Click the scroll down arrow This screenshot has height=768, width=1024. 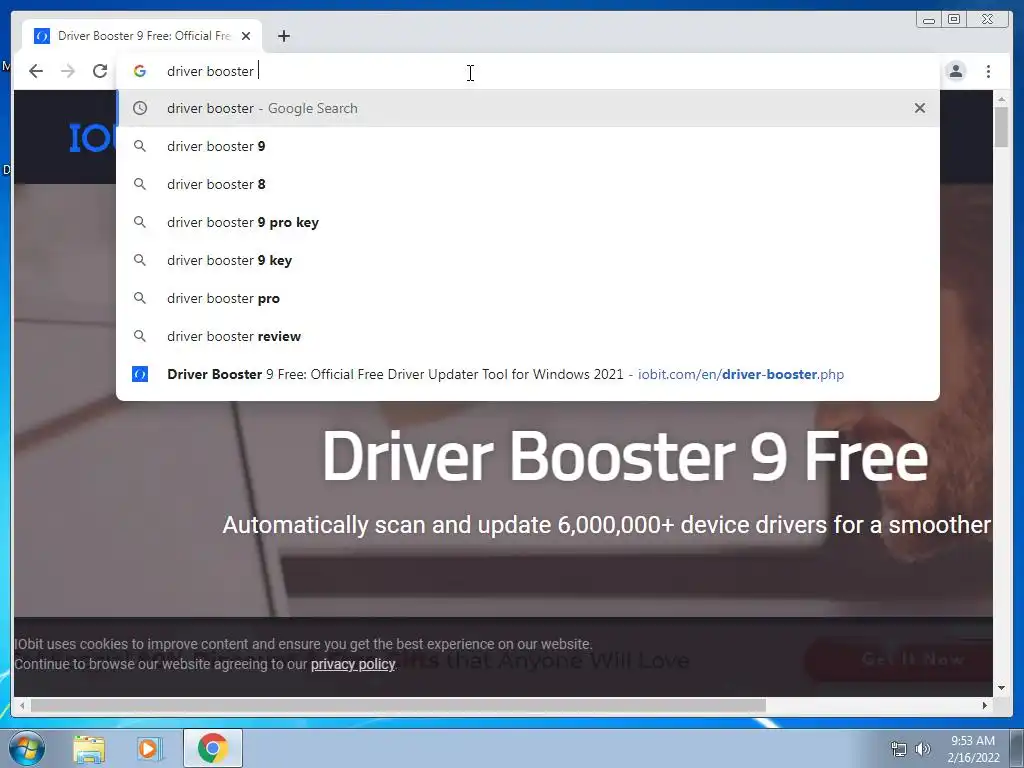(1001, 688)
